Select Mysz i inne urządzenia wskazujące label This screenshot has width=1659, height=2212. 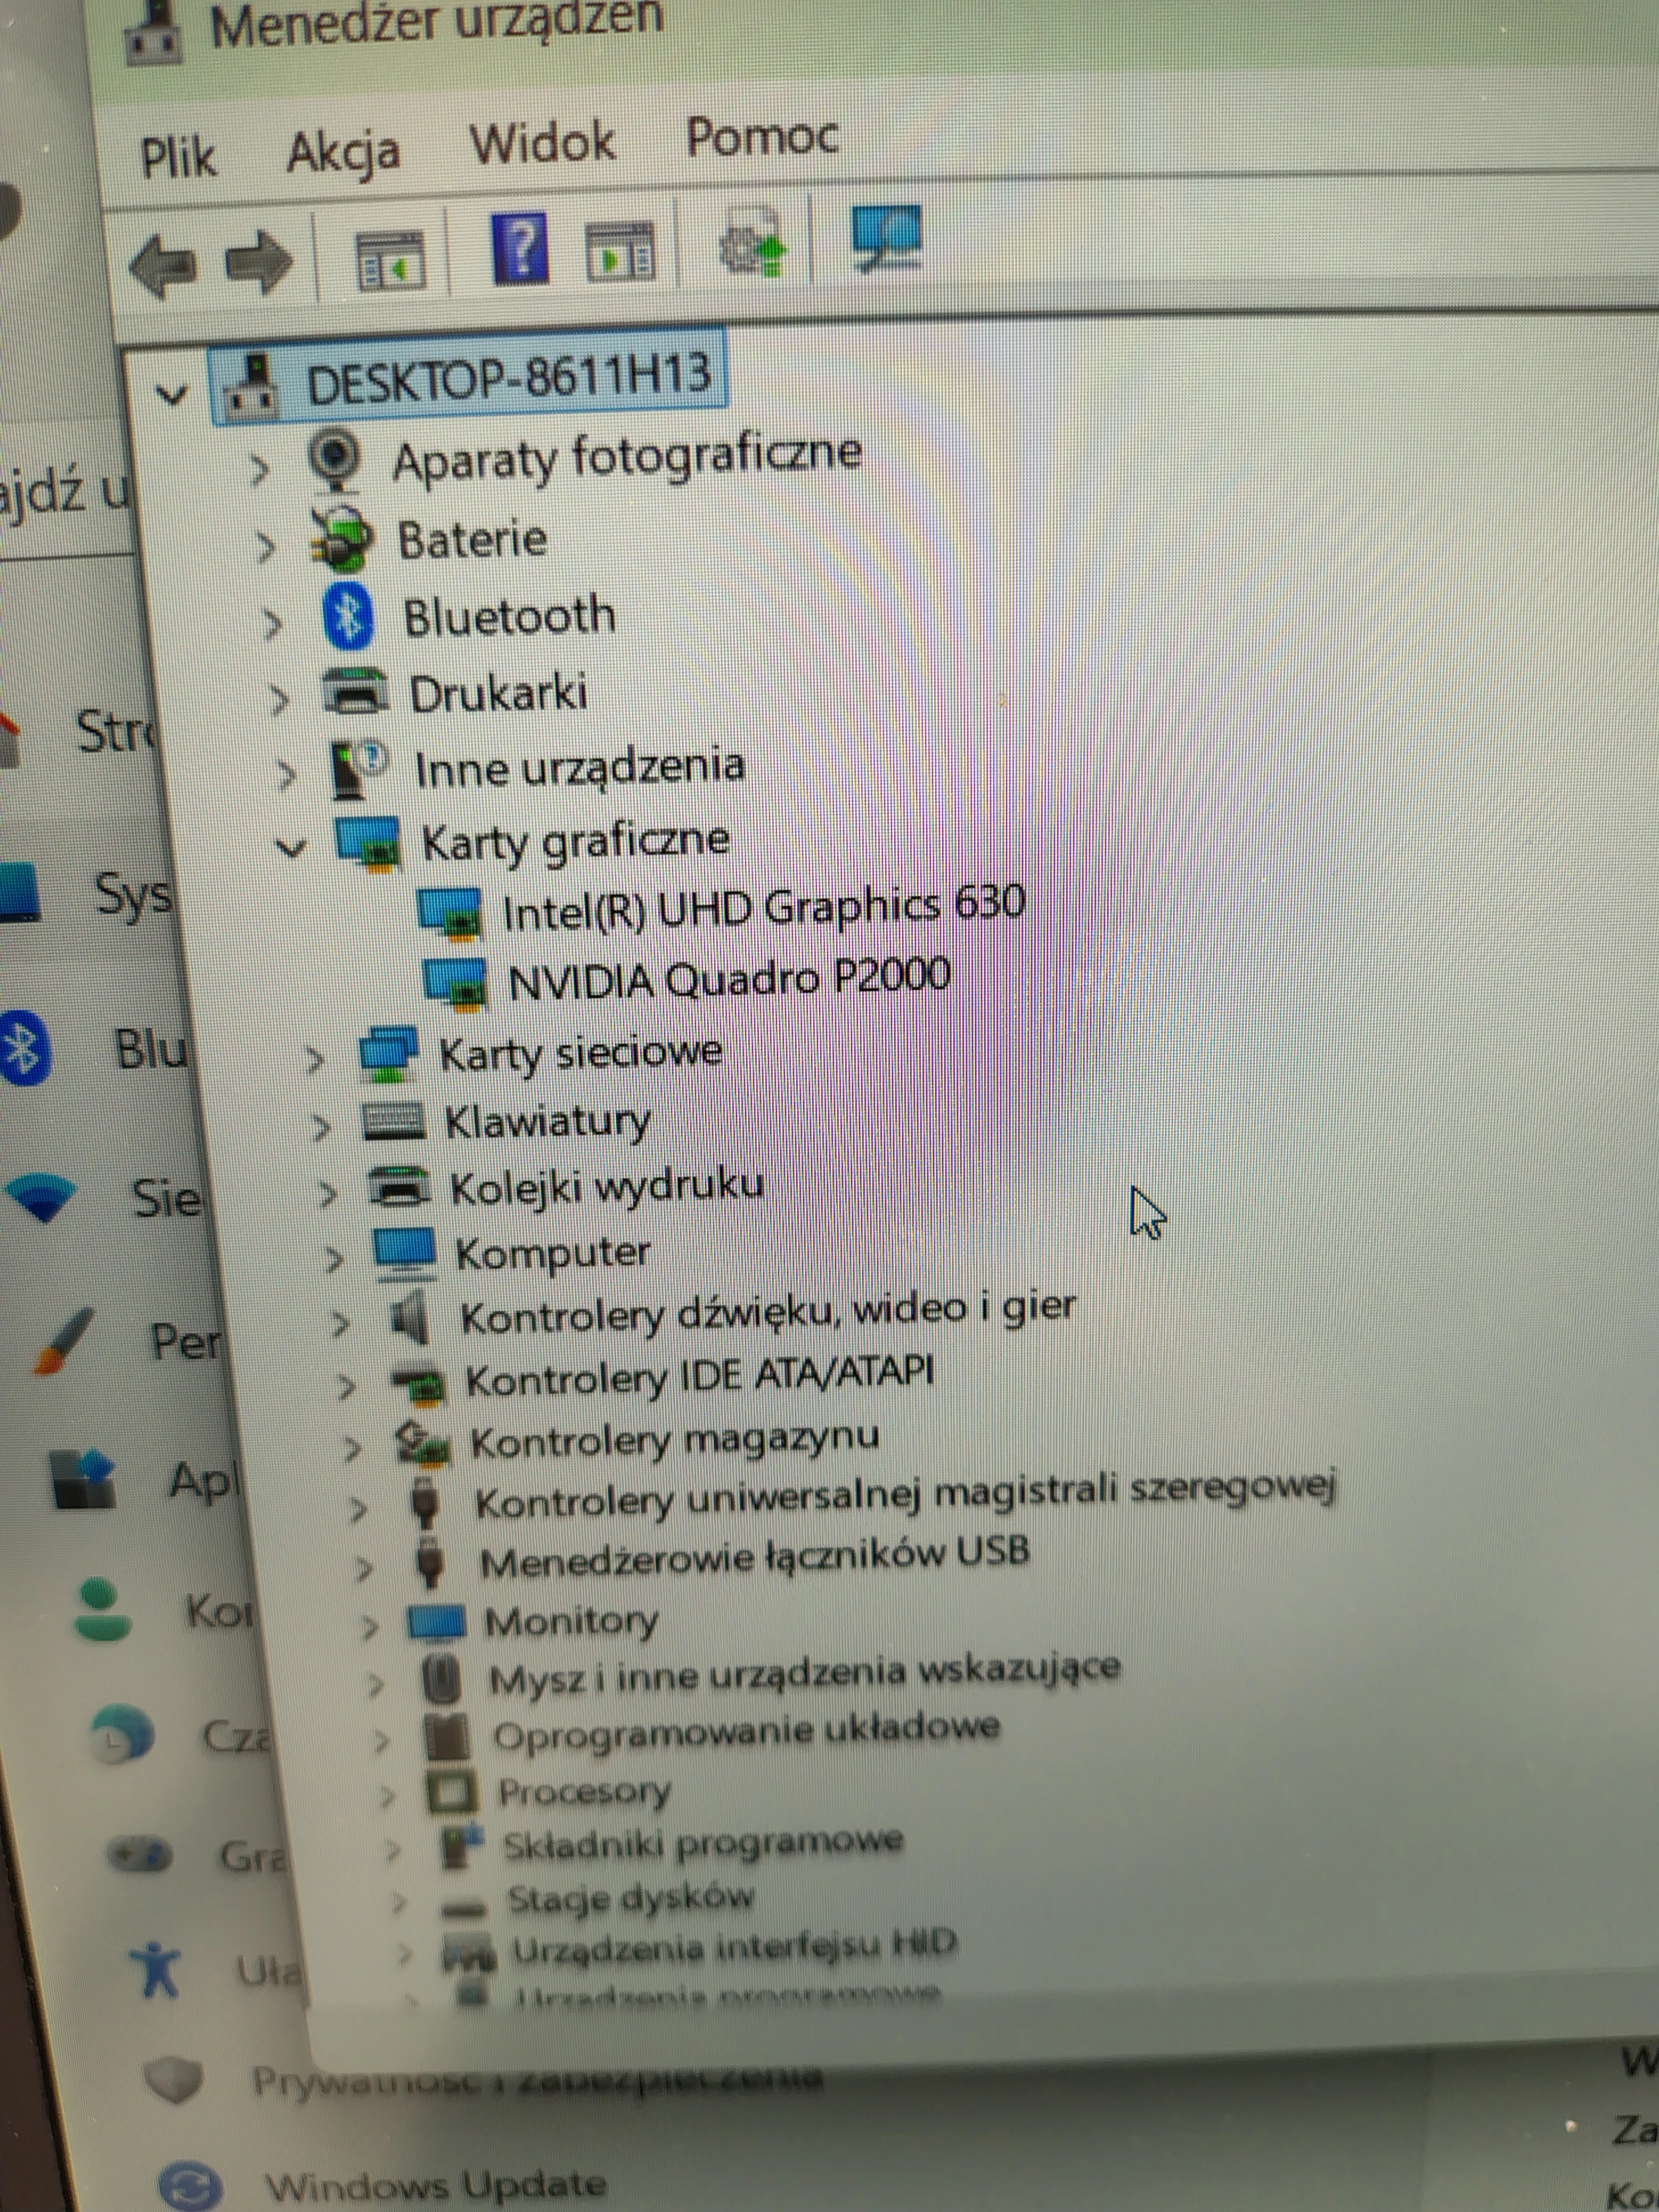coord(804,1675)
